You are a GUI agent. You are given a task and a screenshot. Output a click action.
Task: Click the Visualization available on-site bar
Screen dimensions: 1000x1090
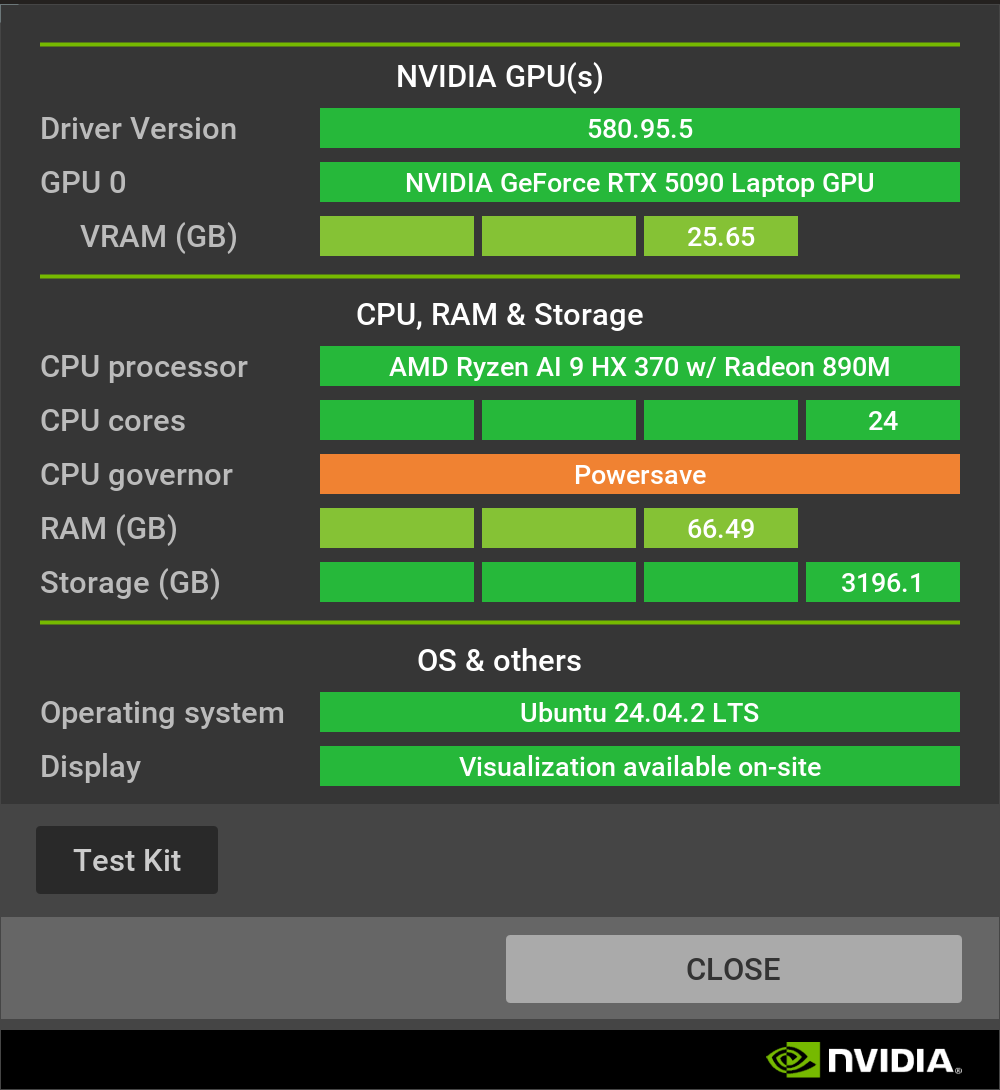click(x=640, y=767)
